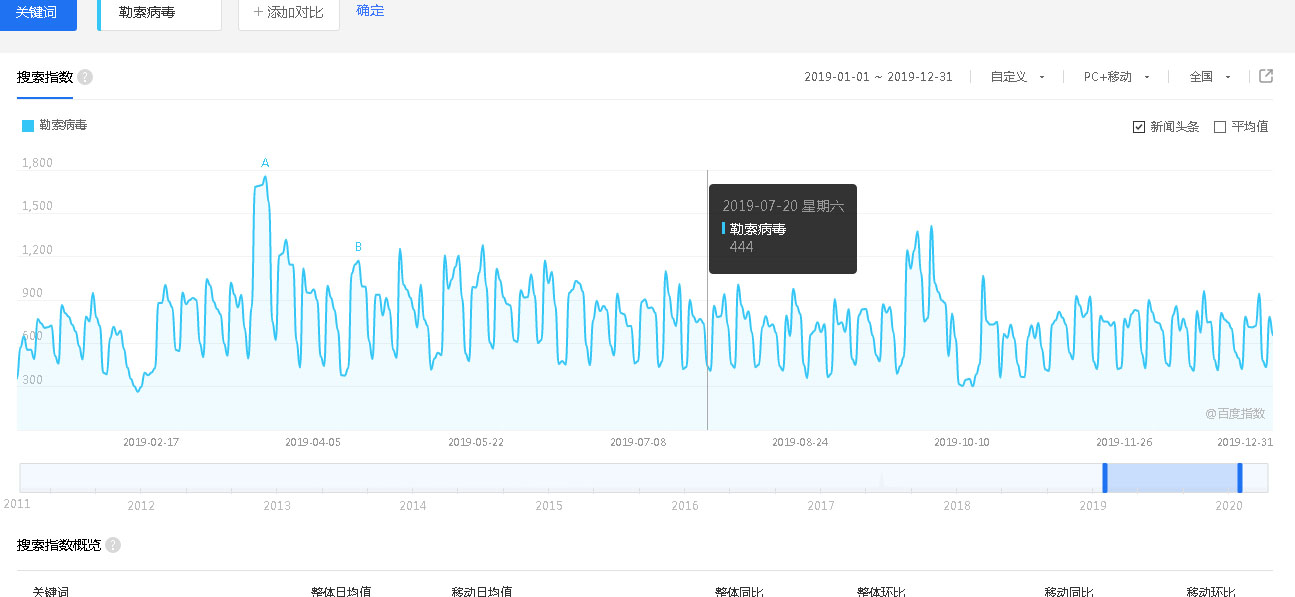Click the 添加对比 button
Image resolution: width=1295 pixels, height=597 pixels.
288,15
